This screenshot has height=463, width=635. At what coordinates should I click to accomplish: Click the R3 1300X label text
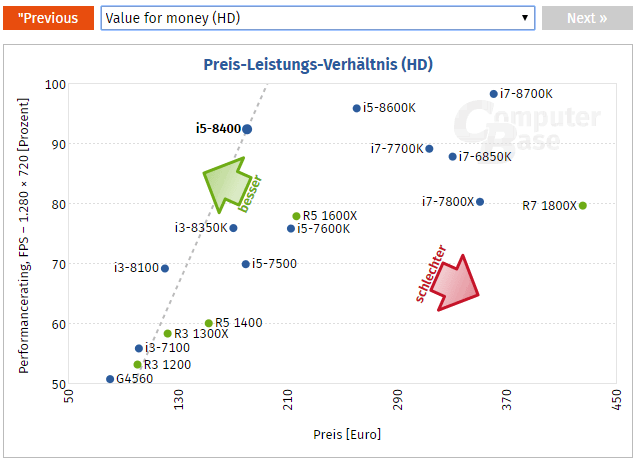(201, 334)
